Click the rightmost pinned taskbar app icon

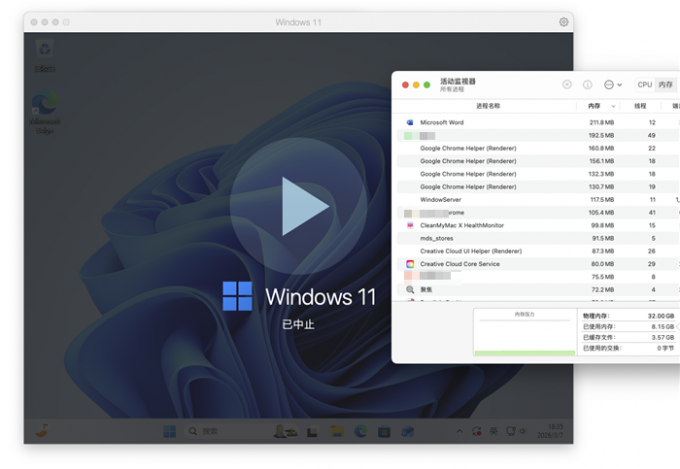pos(407,431)
